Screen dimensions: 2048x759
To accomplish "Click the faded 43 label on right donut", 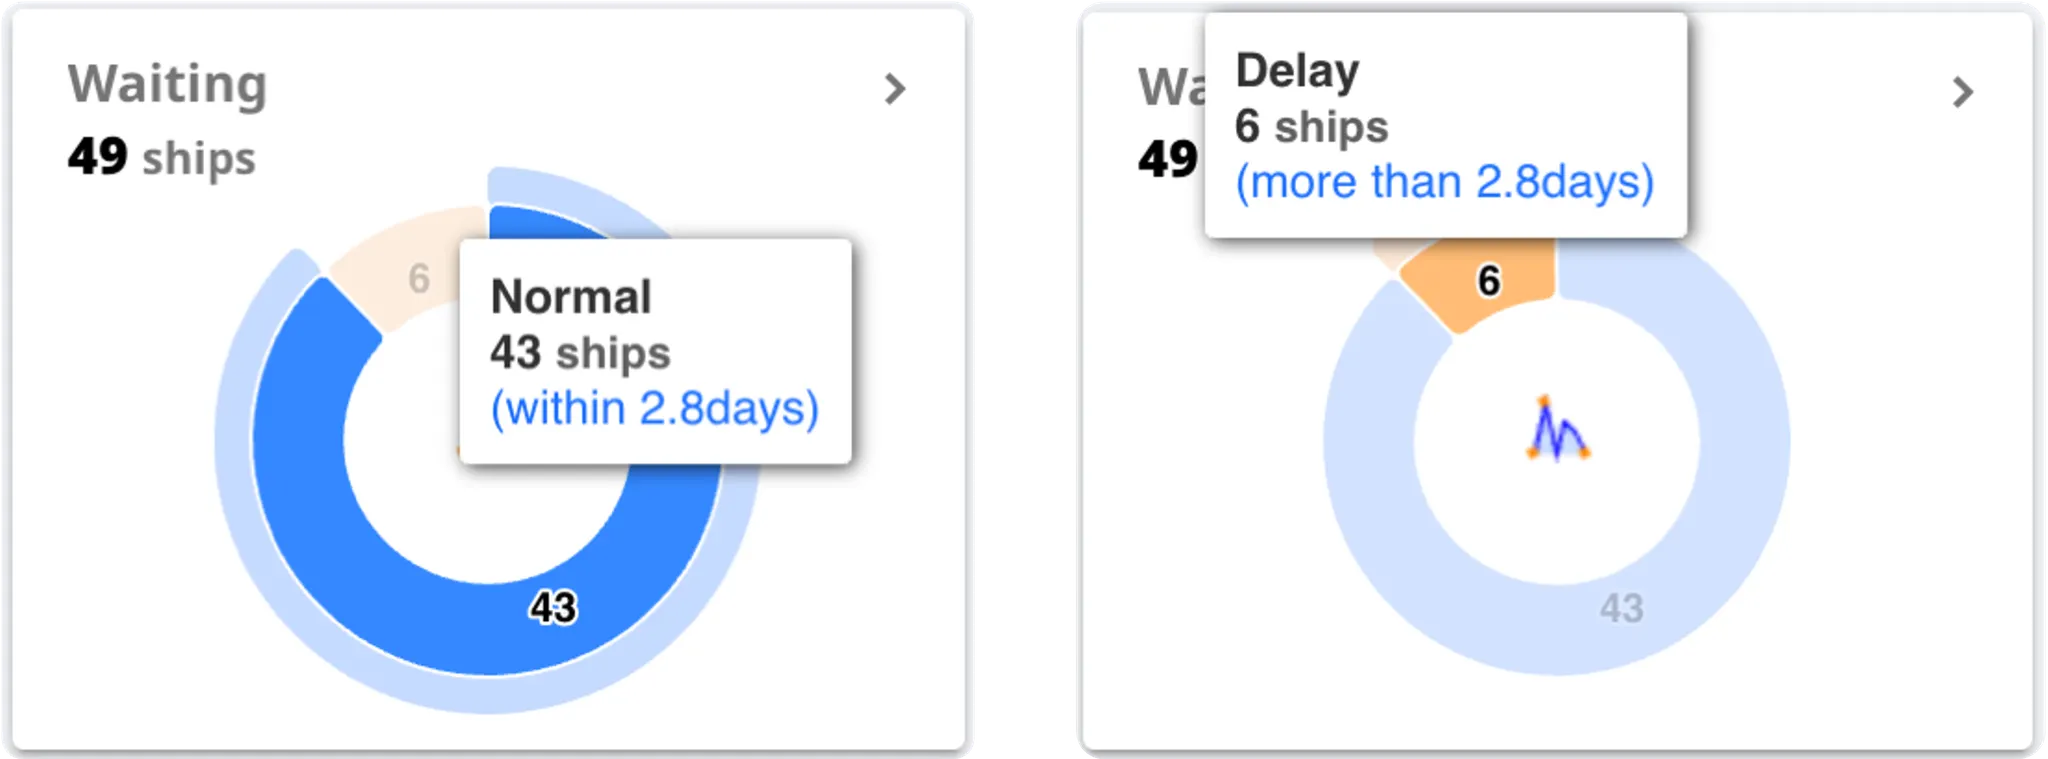I will click(x=1621, y=608).
